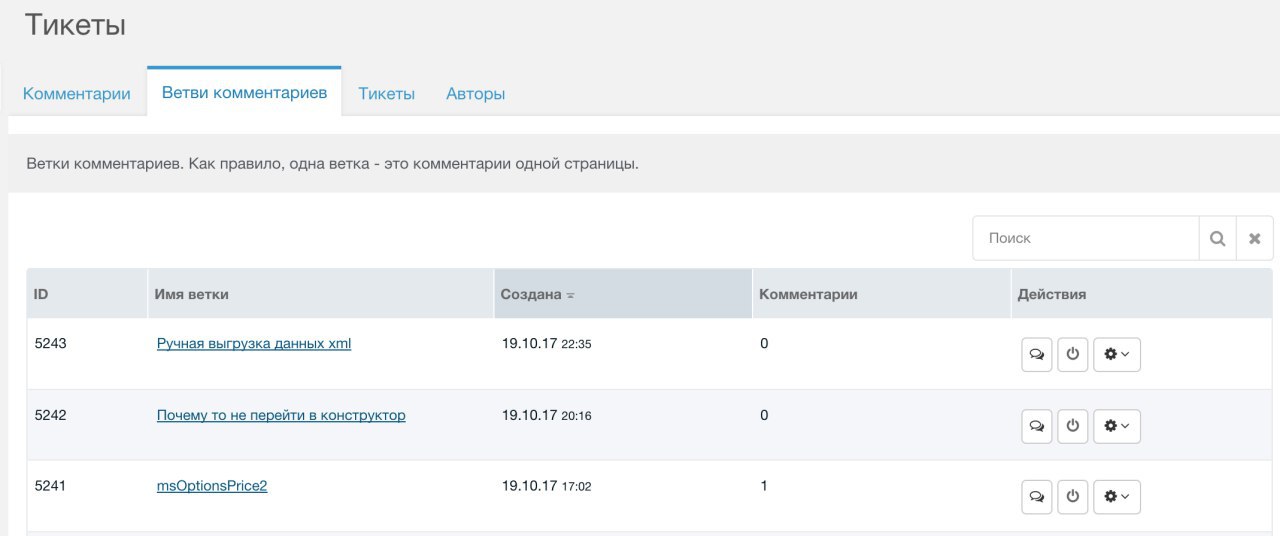1280x536 pixels.
Task: Open gear dropdown for thread 5242
Action: point(1117,426)
